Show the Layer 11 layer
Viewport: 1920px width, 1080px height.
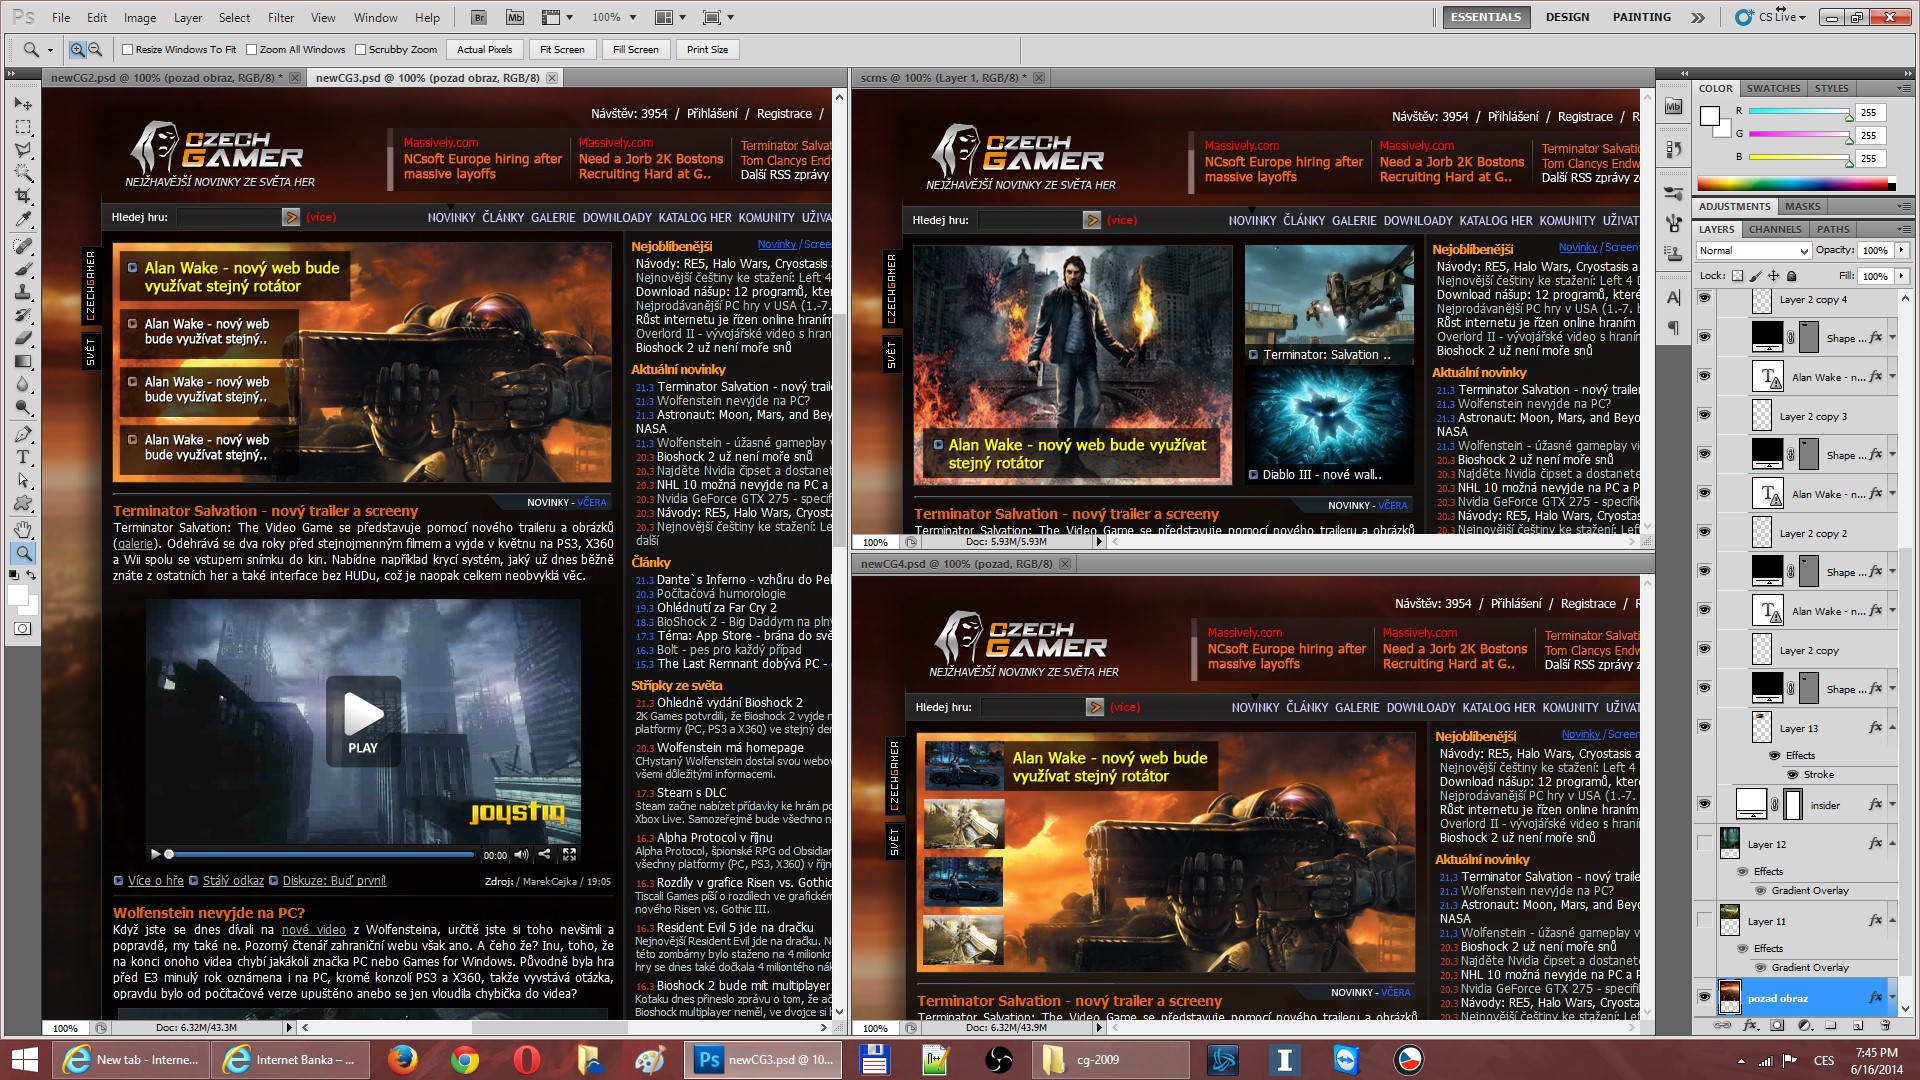click(1705, 920)
